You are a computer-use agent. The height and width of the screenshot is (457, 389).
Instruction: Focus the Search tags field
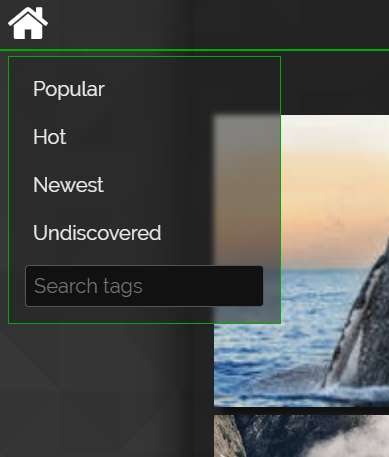coord(144,286)
